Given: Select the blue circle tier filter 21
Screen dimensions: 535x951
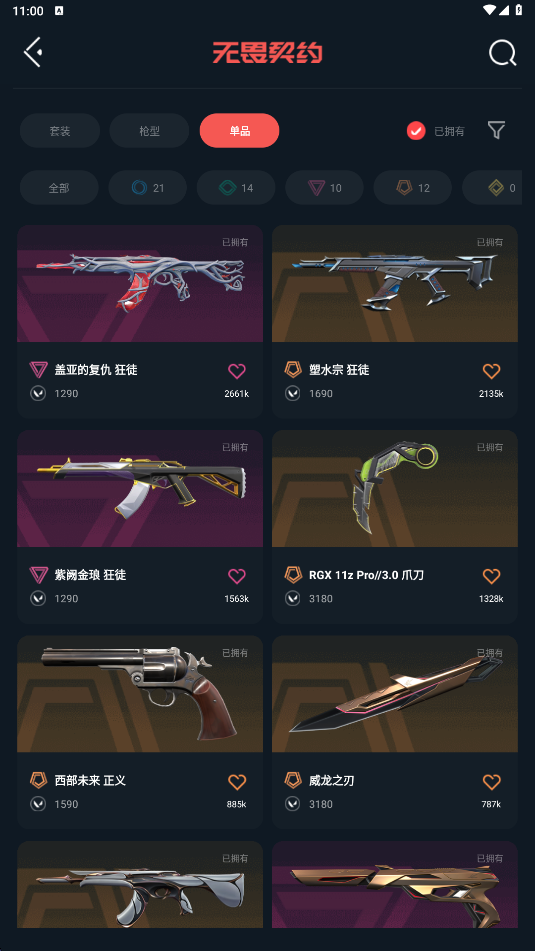Looking at the screenshot, I should (x=148, y=187).
